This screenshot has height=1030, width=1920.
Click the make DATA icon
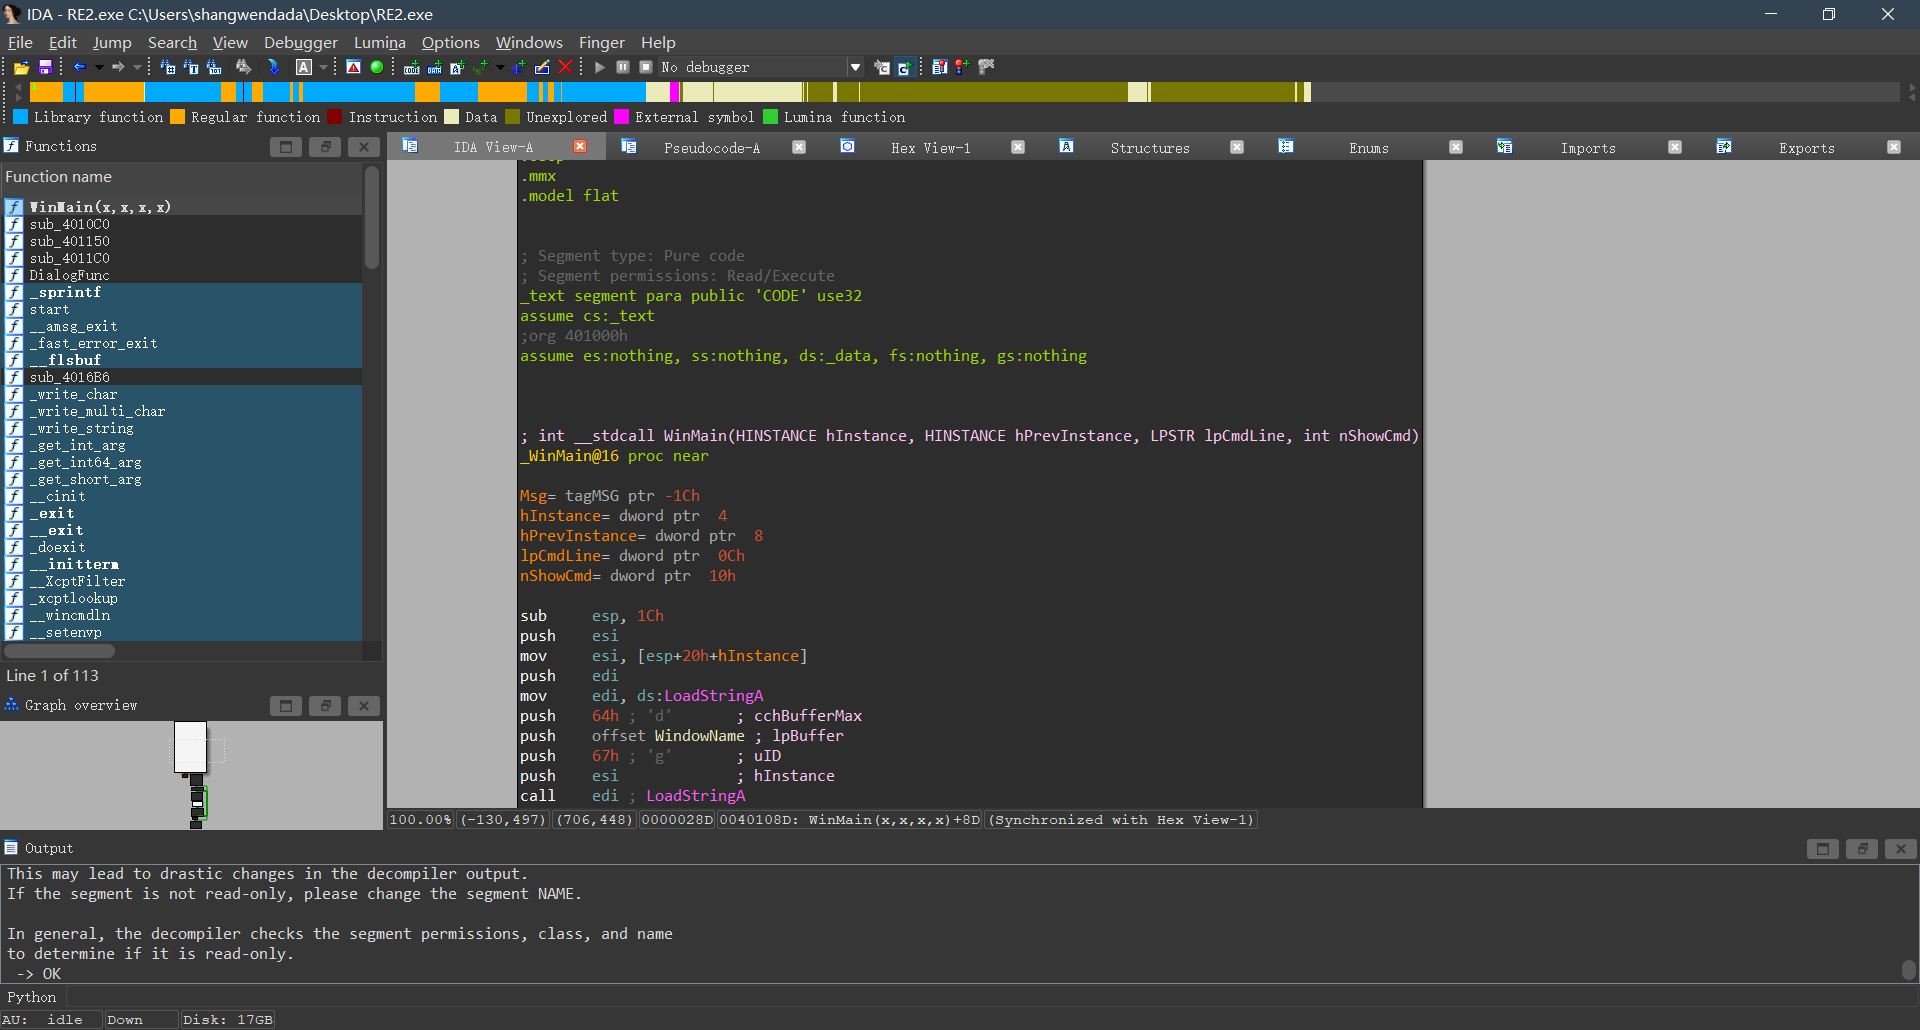434,67
